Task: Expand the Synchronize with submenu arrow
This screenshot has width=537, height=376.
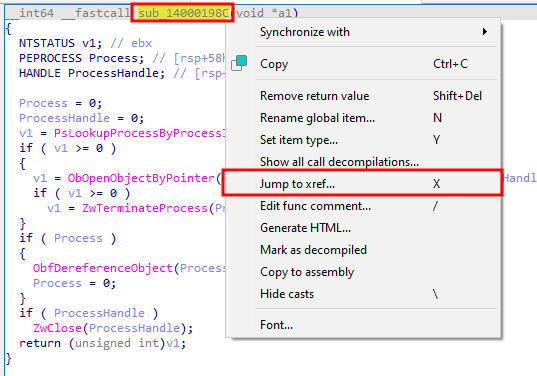Action: 485,32
